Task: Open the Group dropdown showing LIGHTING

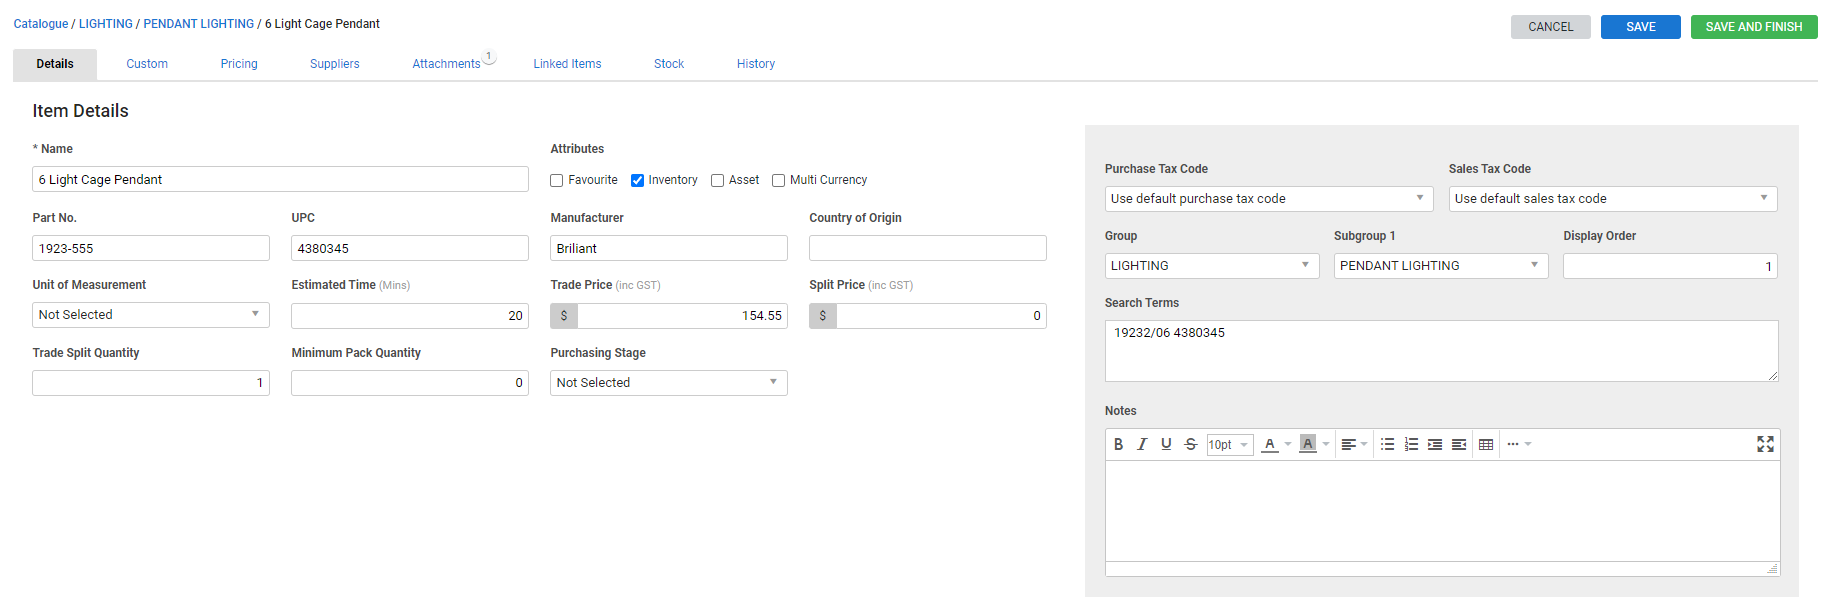Action: tap(1212, 266)
